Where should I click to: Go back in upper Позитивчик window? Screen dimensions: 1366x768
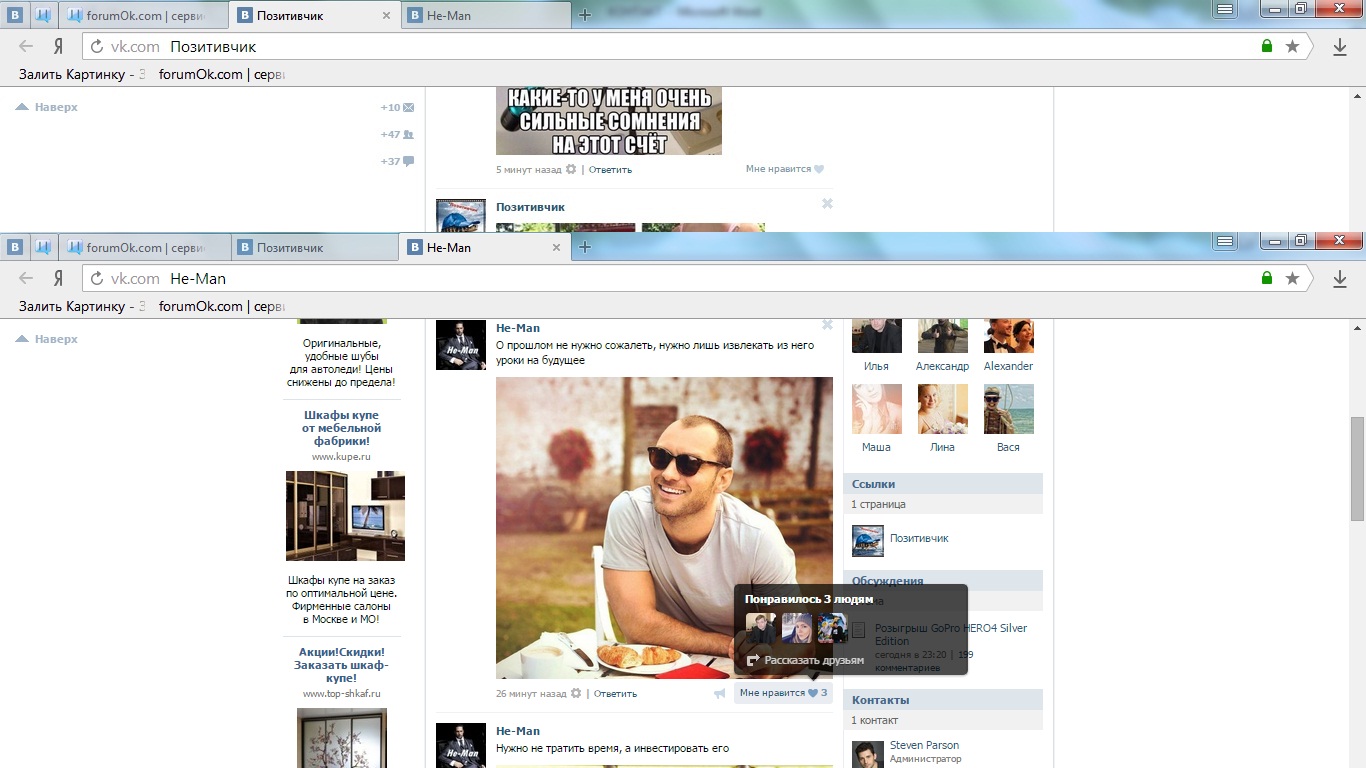(26, 46)
